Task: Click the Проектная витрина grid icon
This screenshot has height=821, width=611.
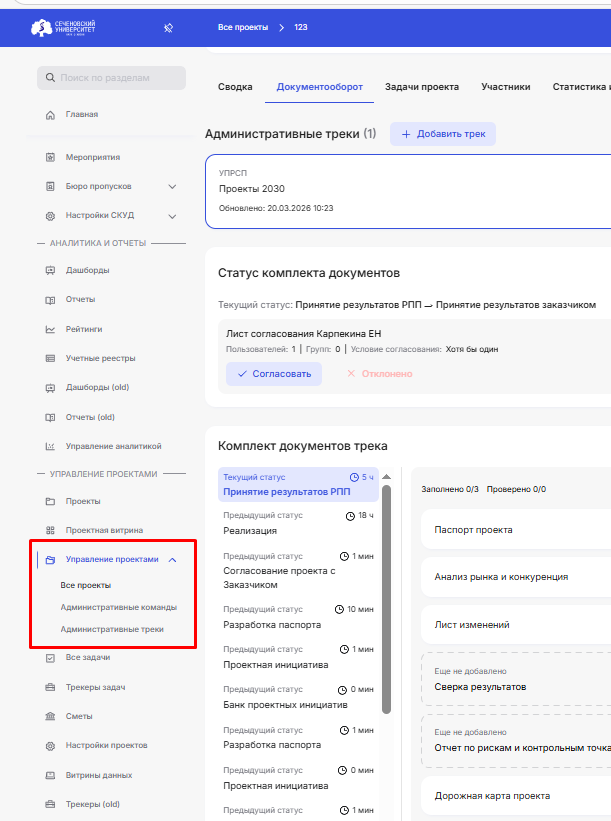Action: click(x=50, y=530)
